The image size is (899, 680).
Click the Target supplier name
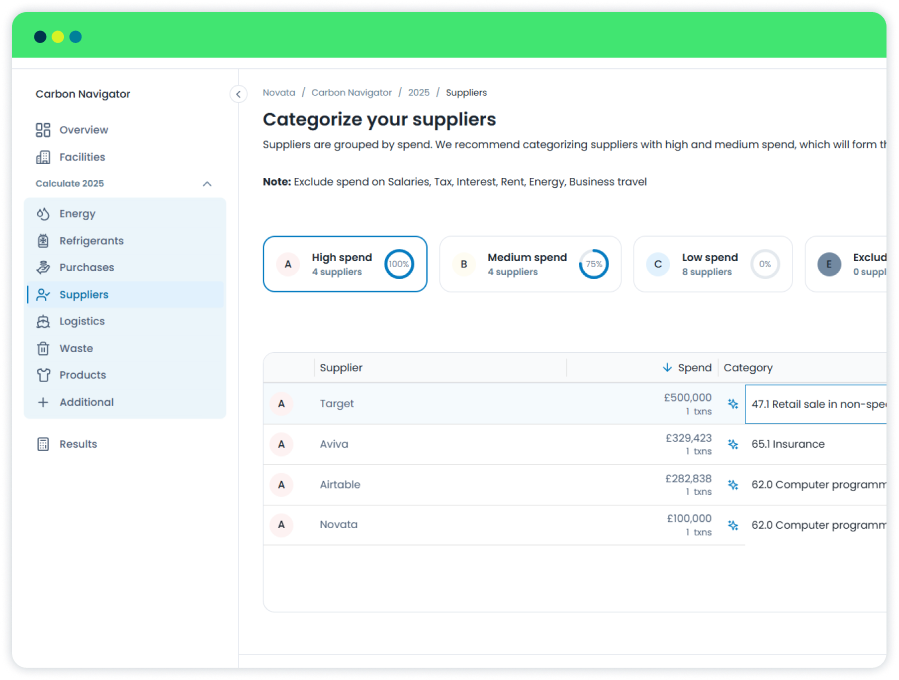(337, 404)
